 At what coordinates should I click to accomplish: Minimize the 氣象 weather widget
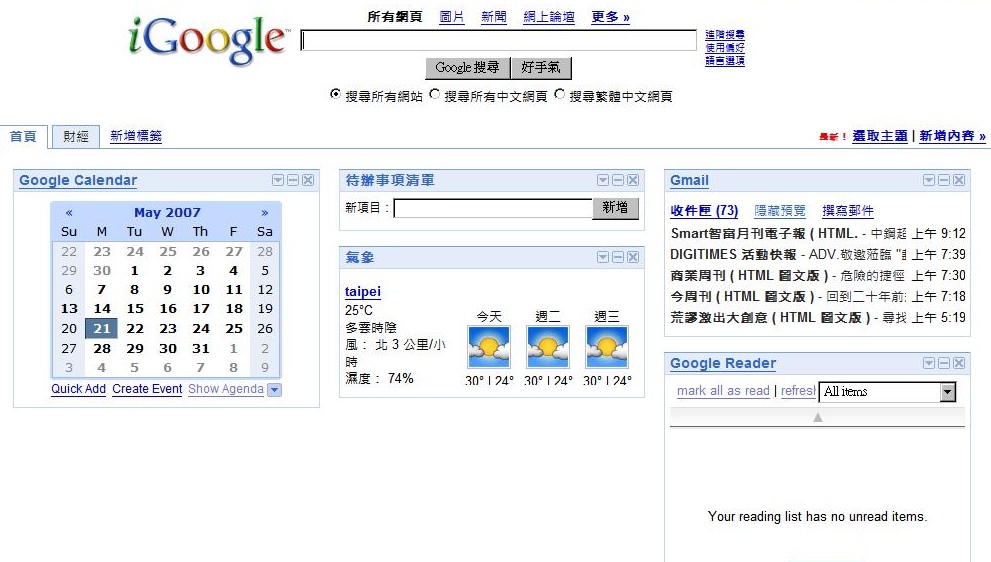pos(617,257)
